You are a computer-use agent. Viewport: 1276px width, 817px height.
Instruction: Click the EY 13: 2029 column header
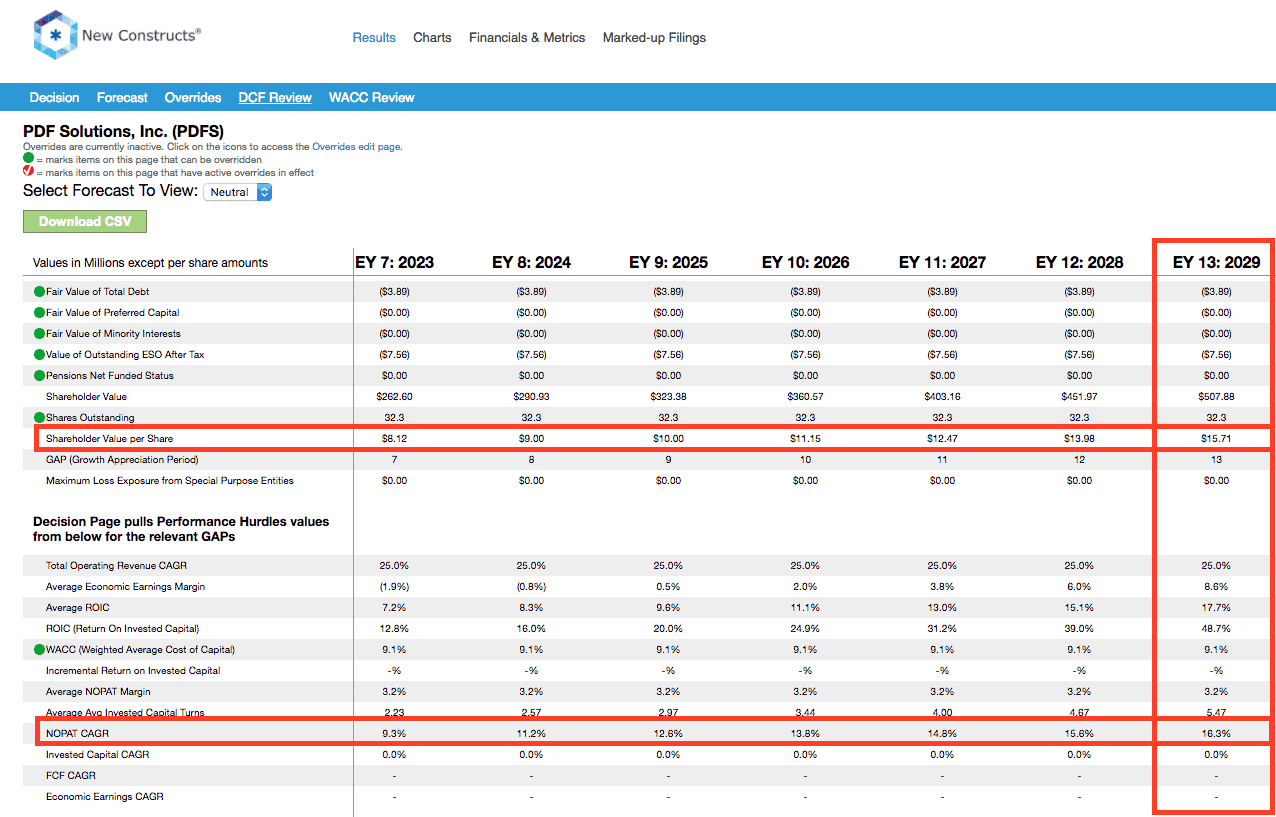coord(1216,263)
